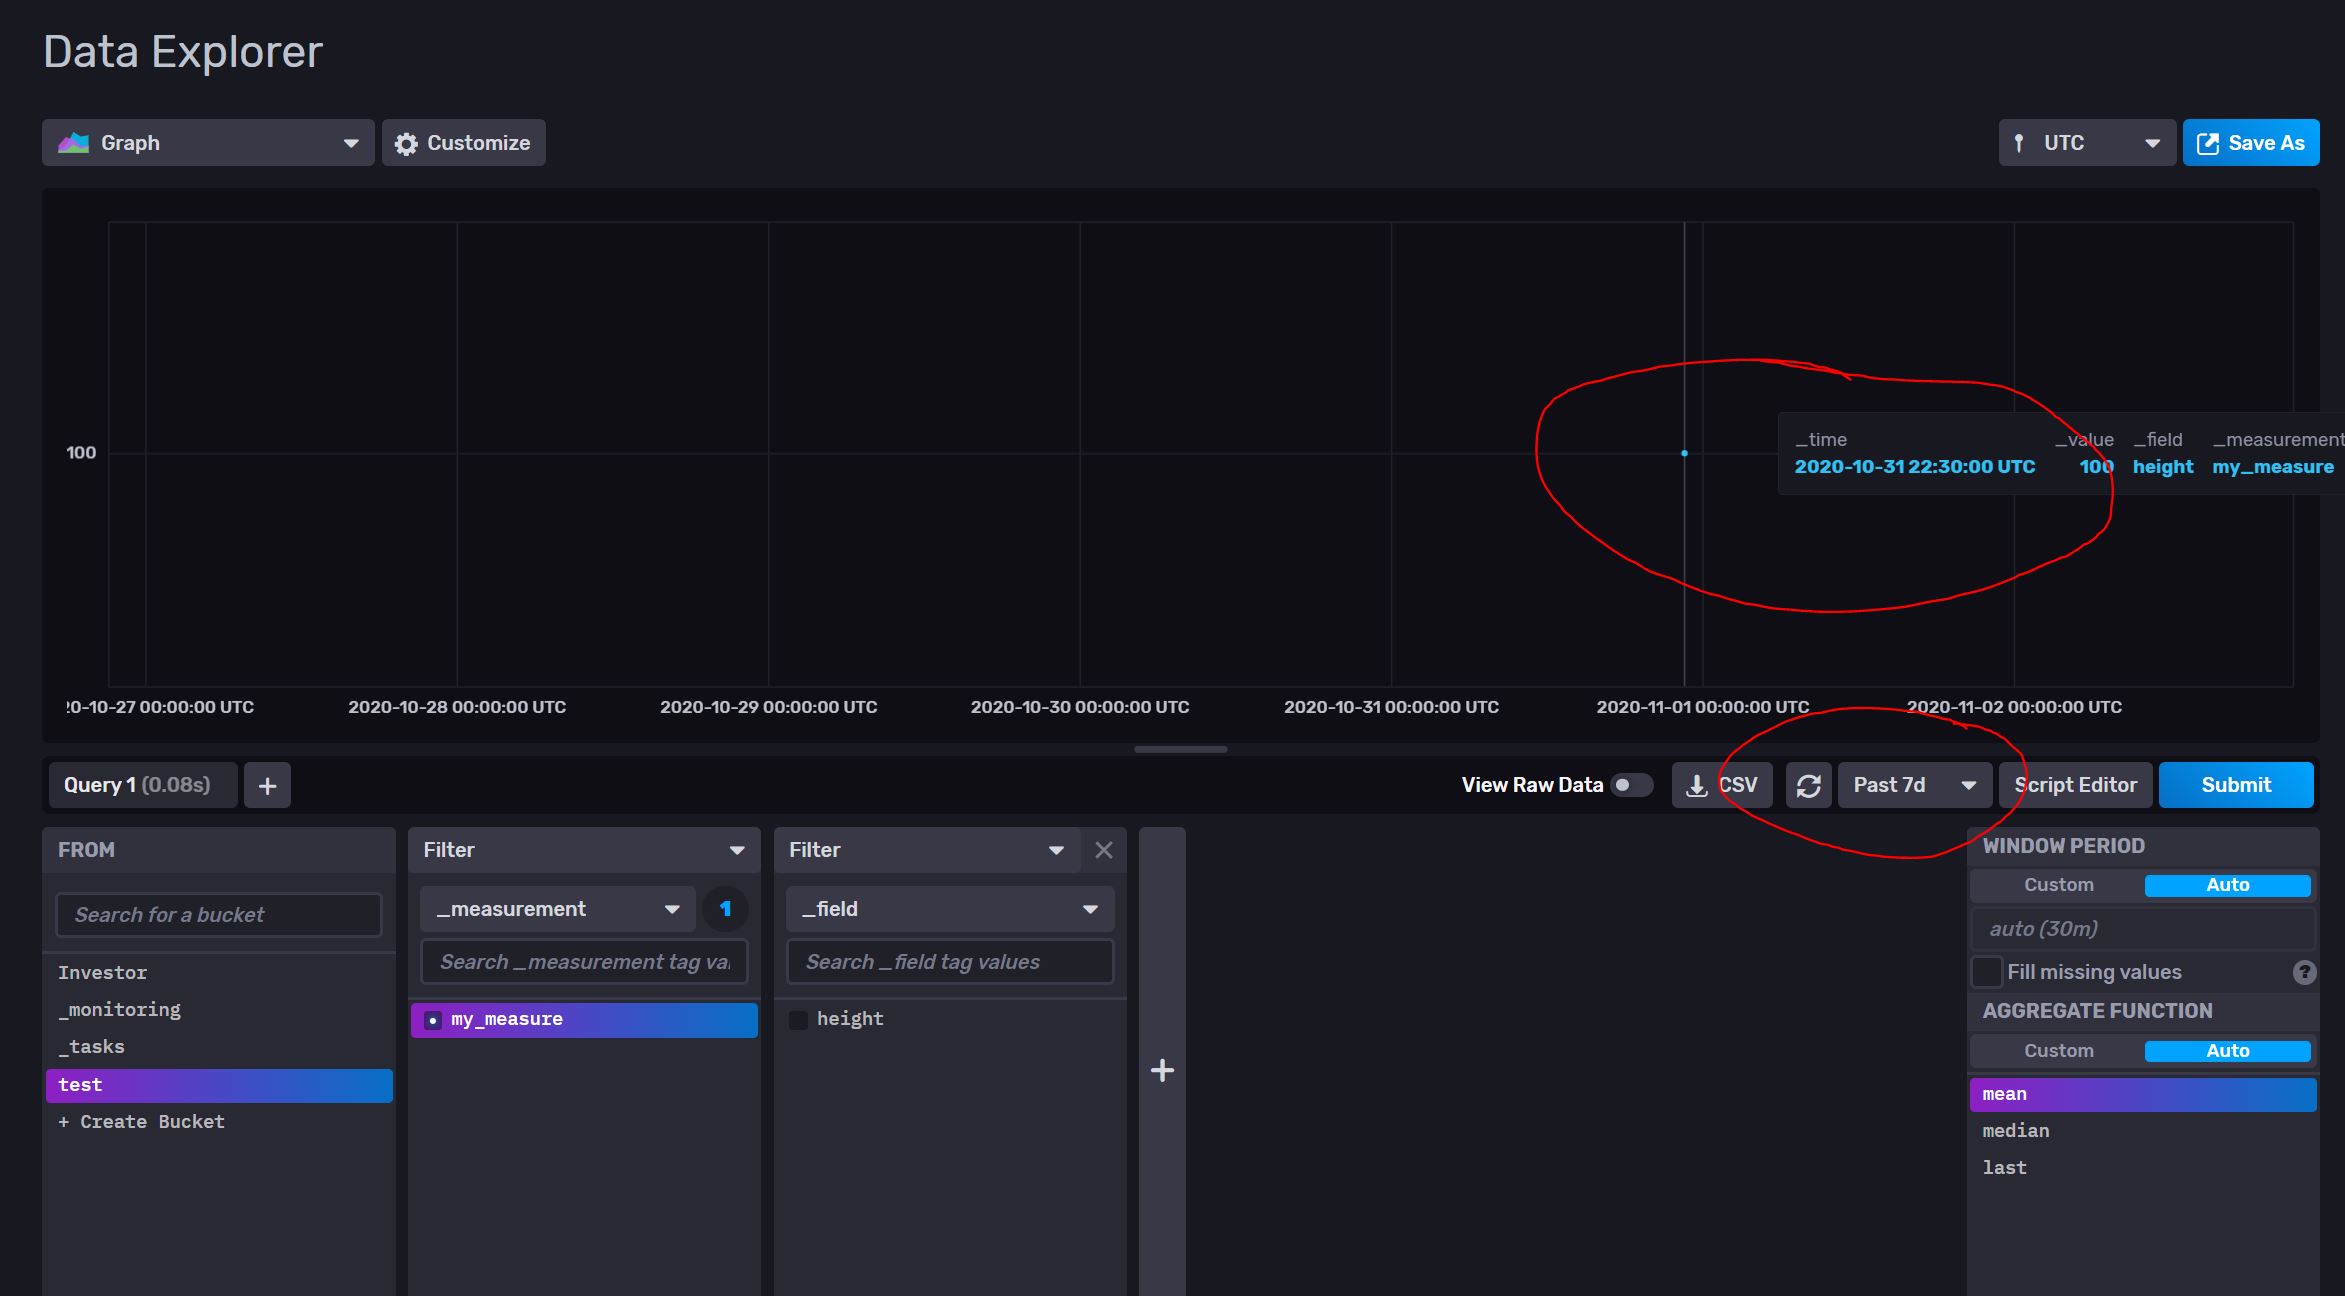Focus the Search _measurement tag values field

point(584,962)
